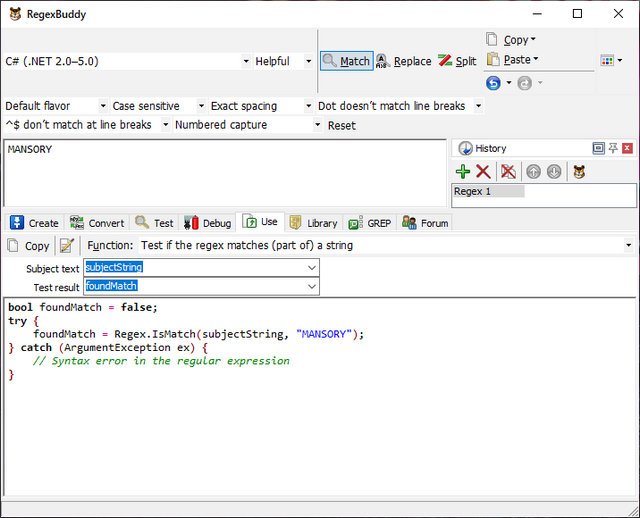Image resolution: width=640 pixels, height=518 pixels.
Task: Switch to the Debug tab
Action: (208, 223)
